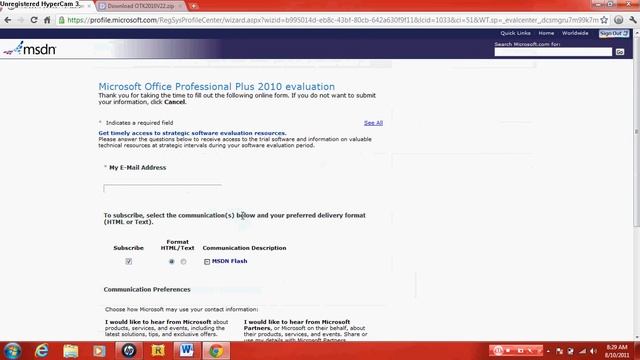Click the browser address bar URL
The image size is (640, 360).
coord(333,20)
